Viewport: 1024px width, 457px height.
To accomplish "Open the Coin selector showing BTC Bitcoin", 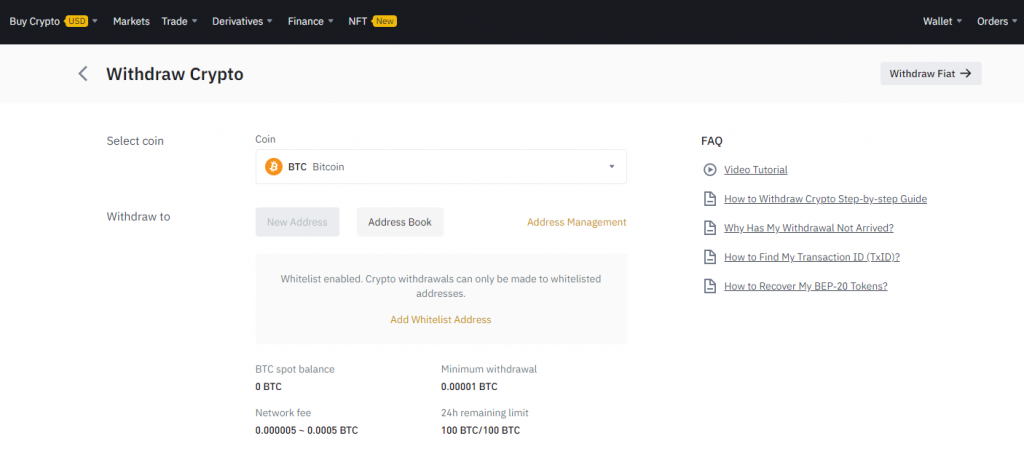I will click(x=441, y=166).
